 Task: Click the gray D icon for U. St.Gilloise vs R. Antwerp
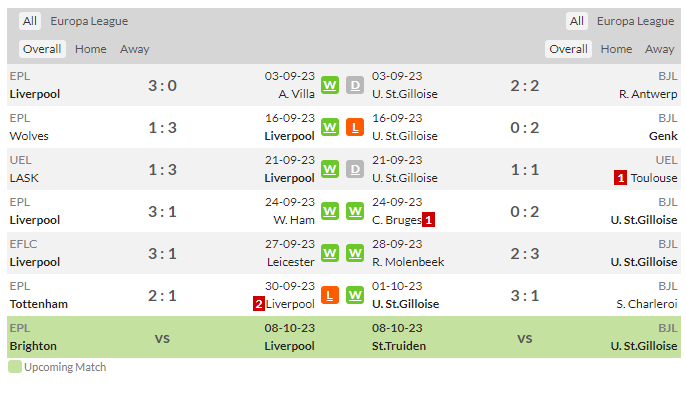coord(355,85)
